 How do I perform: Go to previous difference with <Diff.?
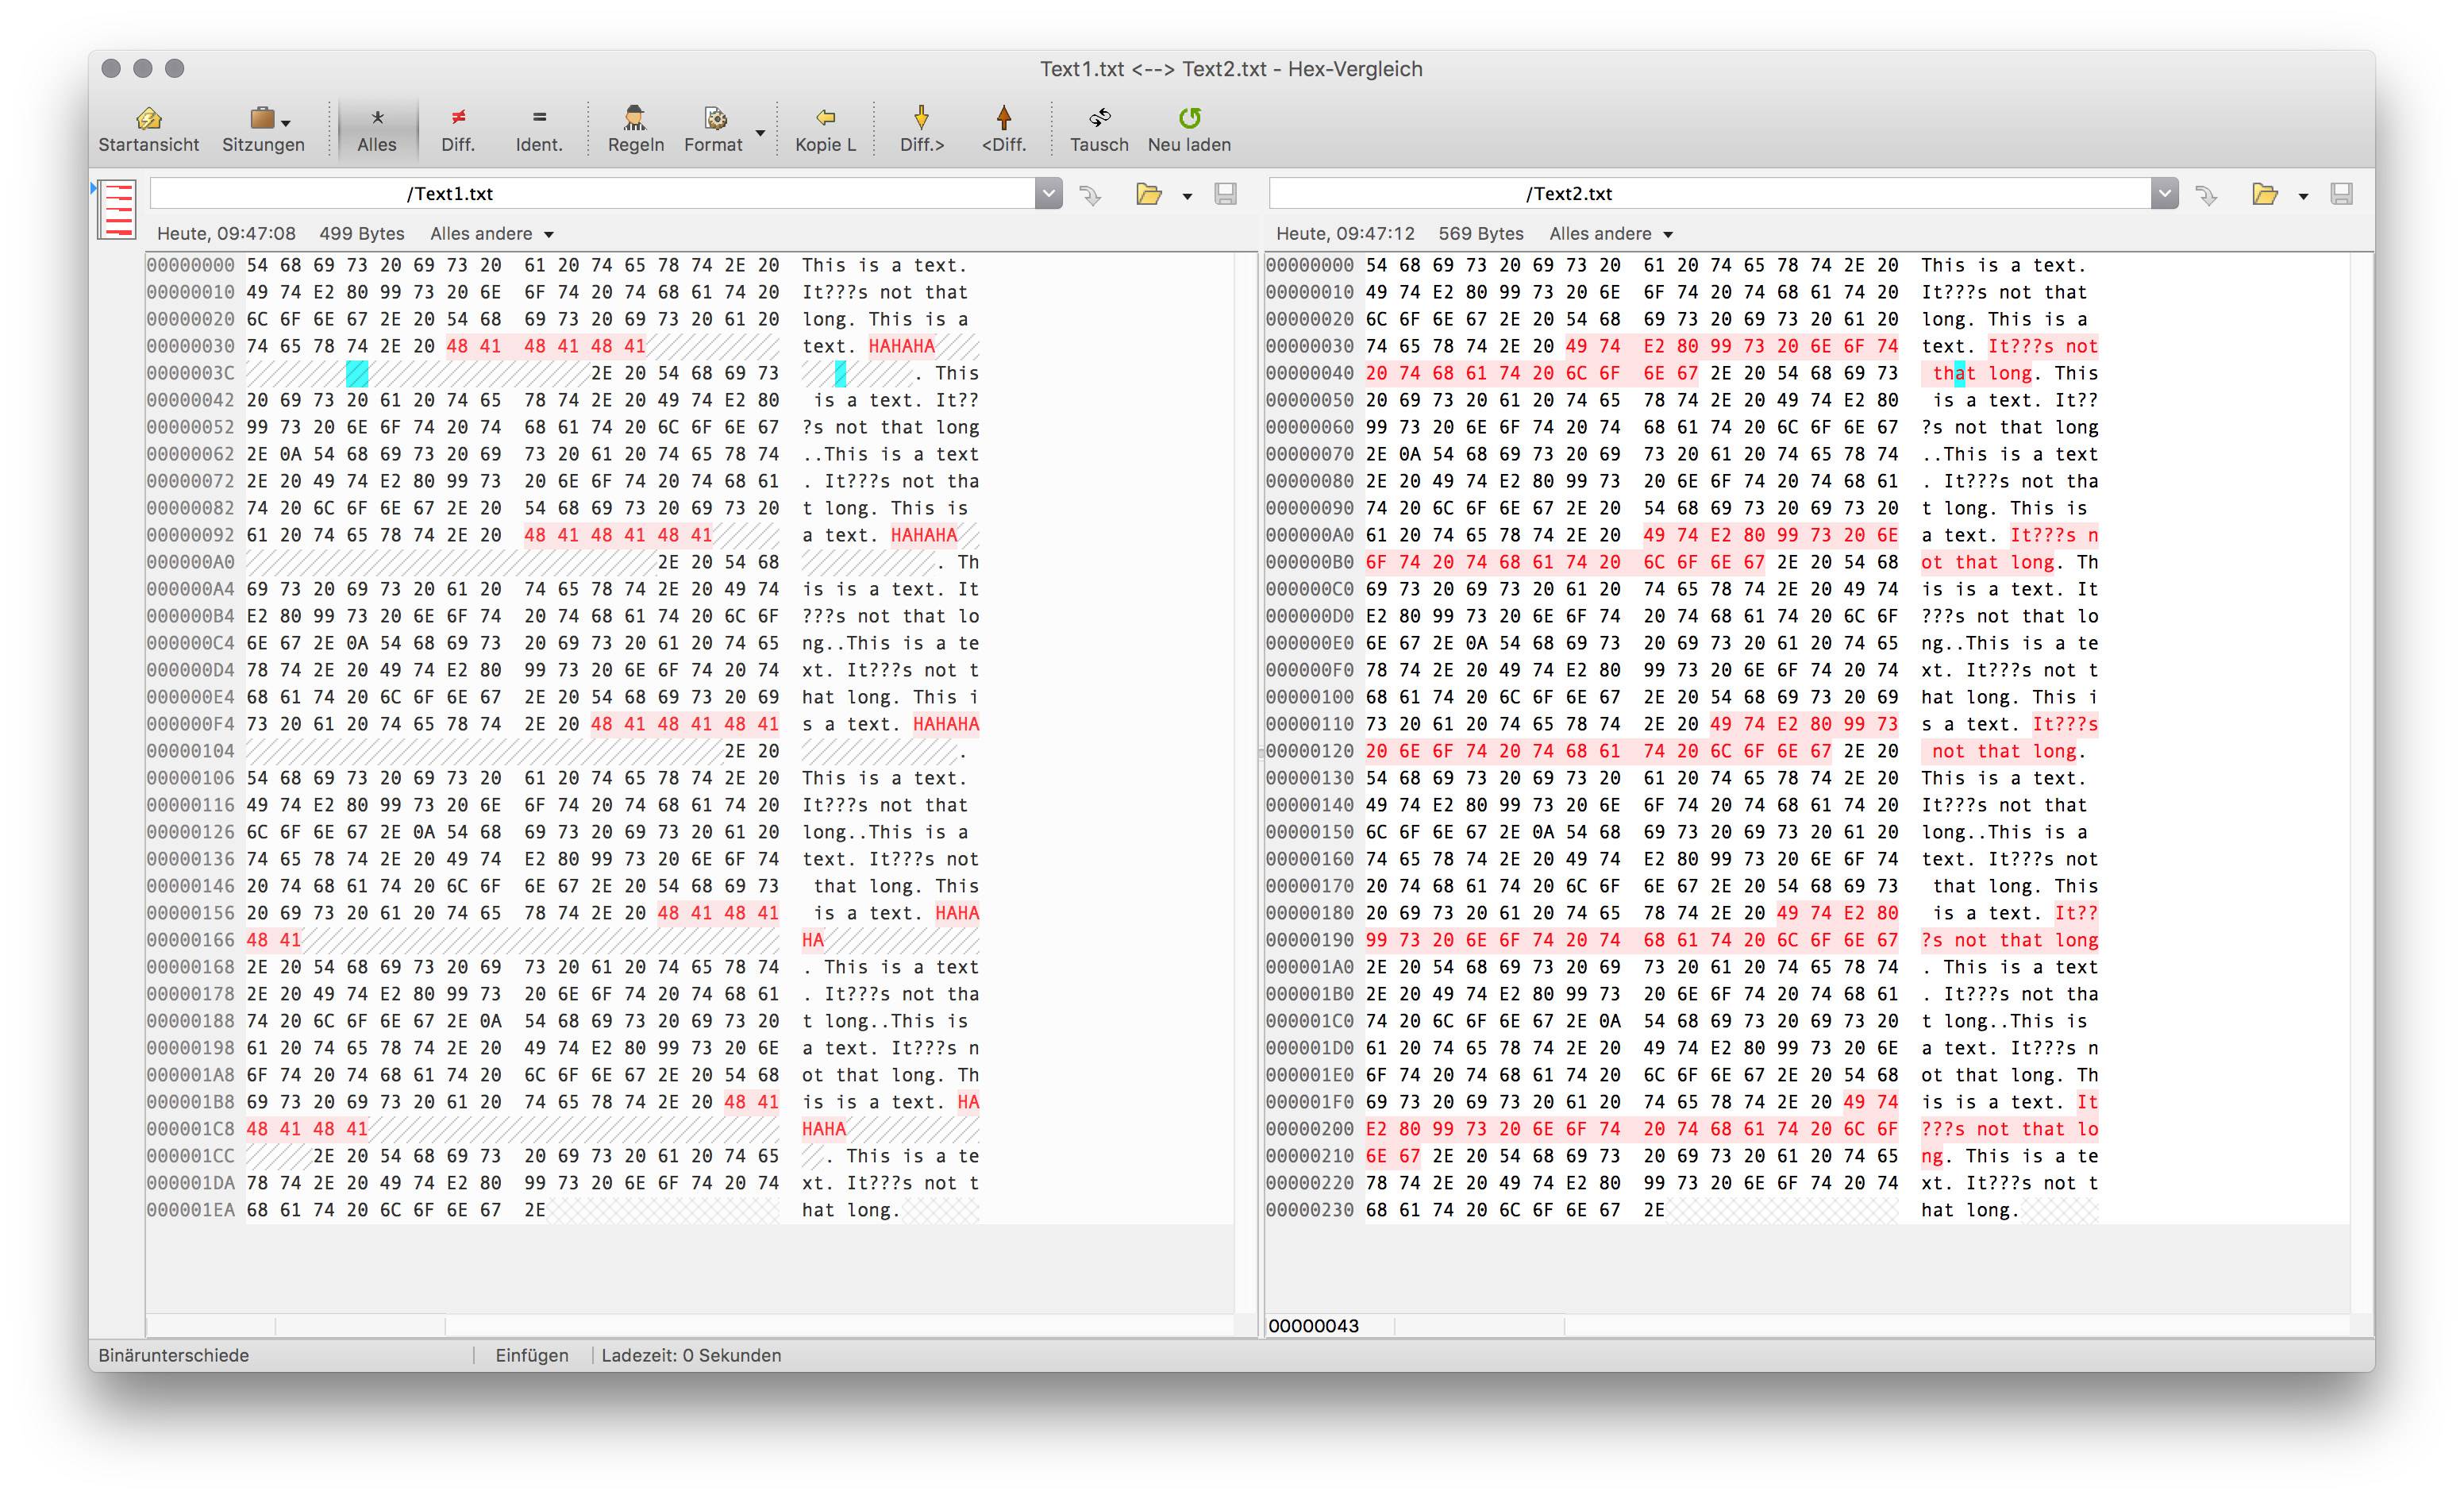(1004, 119)
